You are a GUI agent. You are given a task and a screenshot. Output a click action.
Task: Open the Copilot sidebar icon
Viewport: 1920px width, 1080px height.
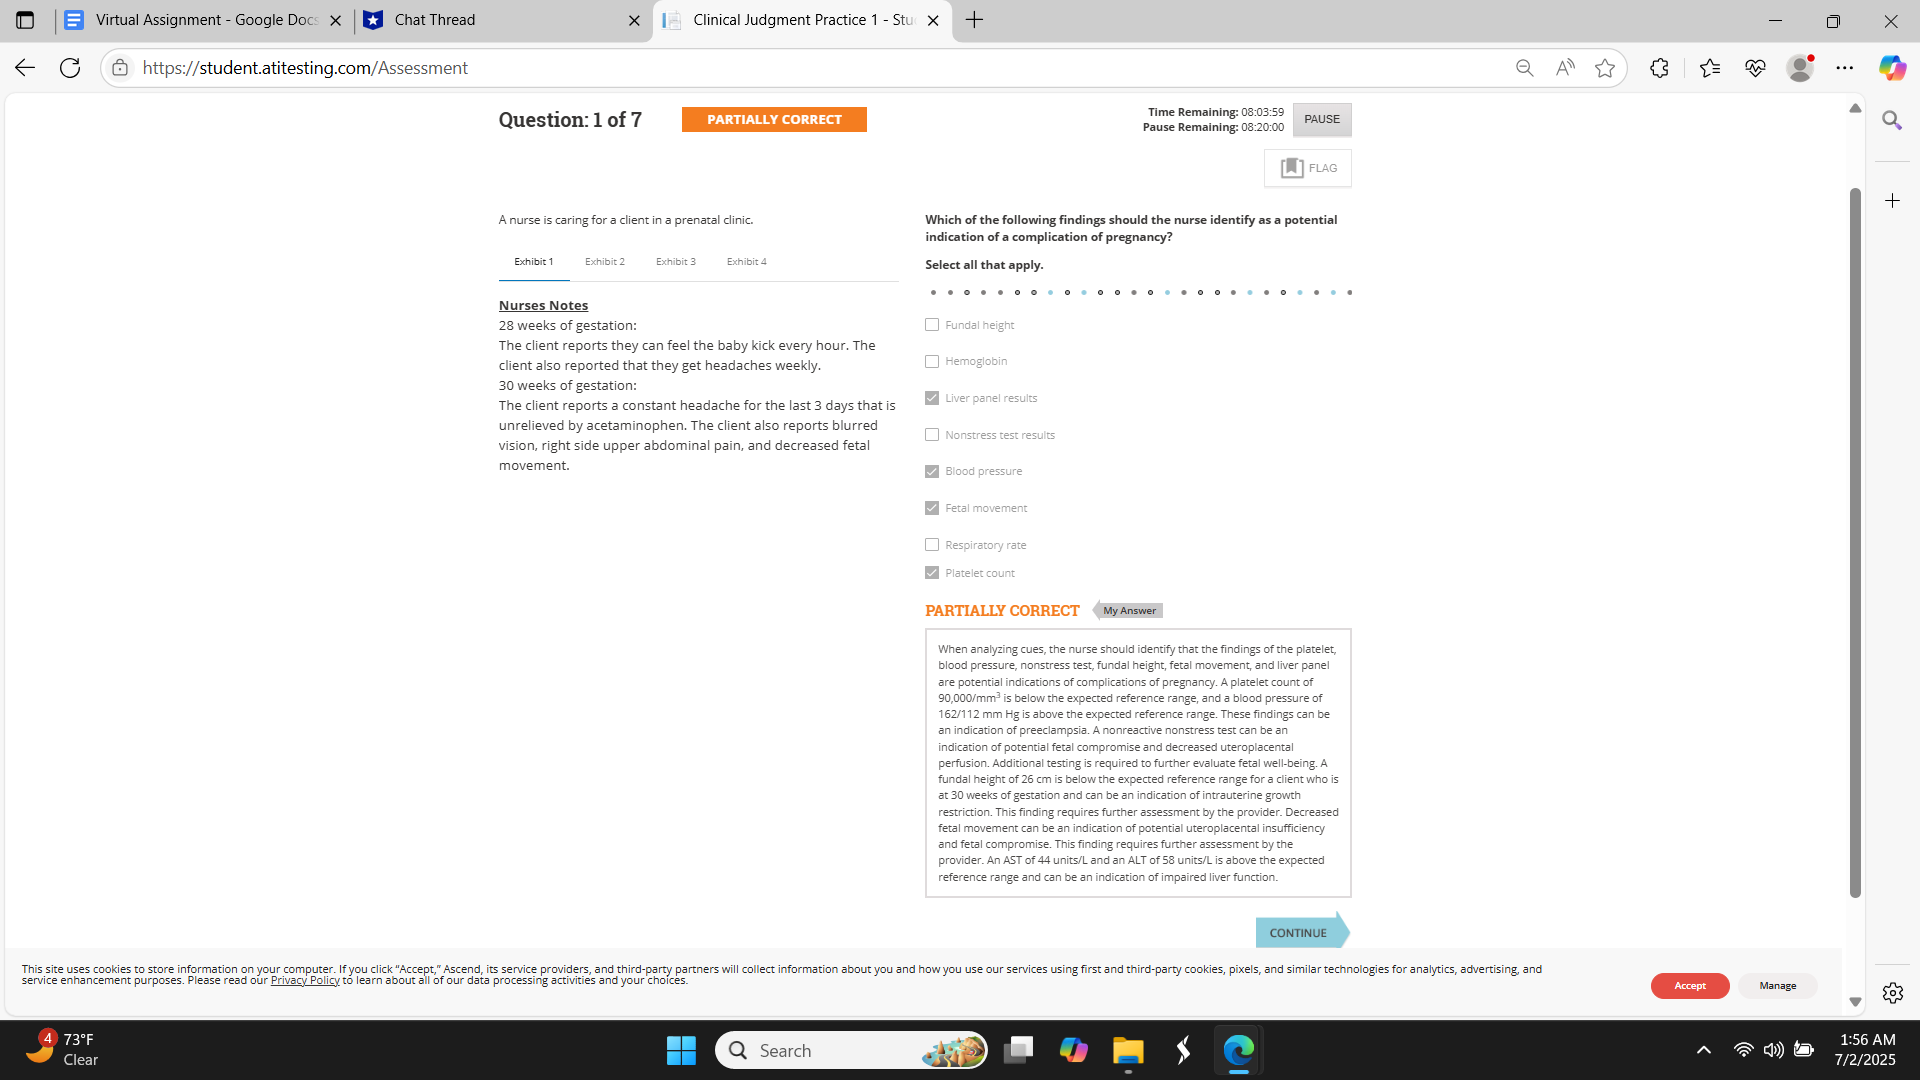tap(1892, 68)
